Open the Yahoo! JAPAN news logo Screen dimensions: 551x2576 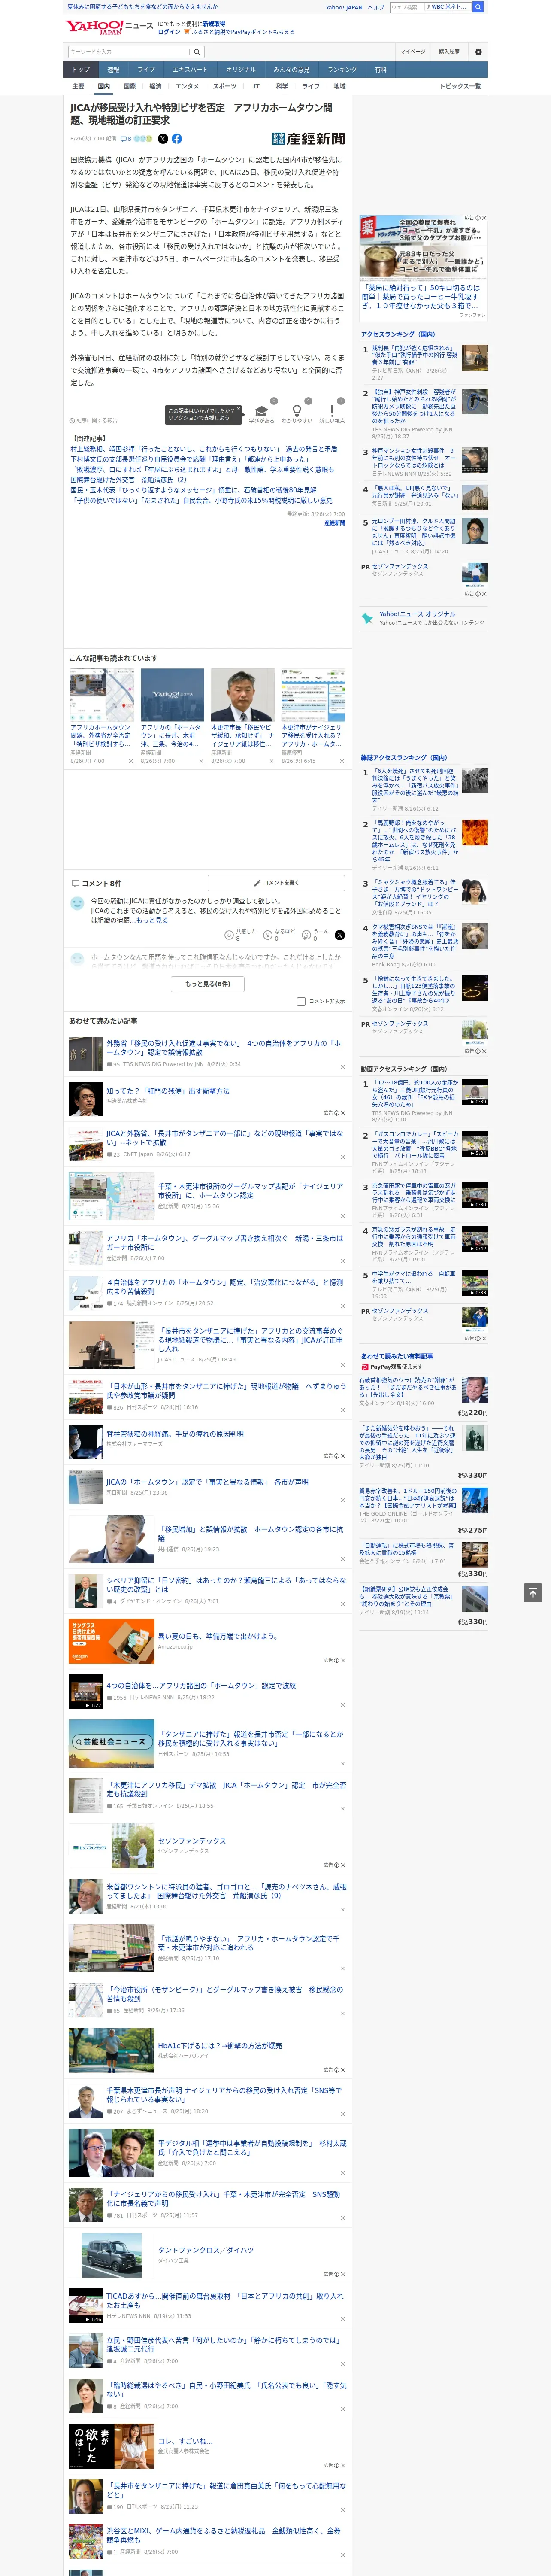pyautogui.click(x=109, y=27)
